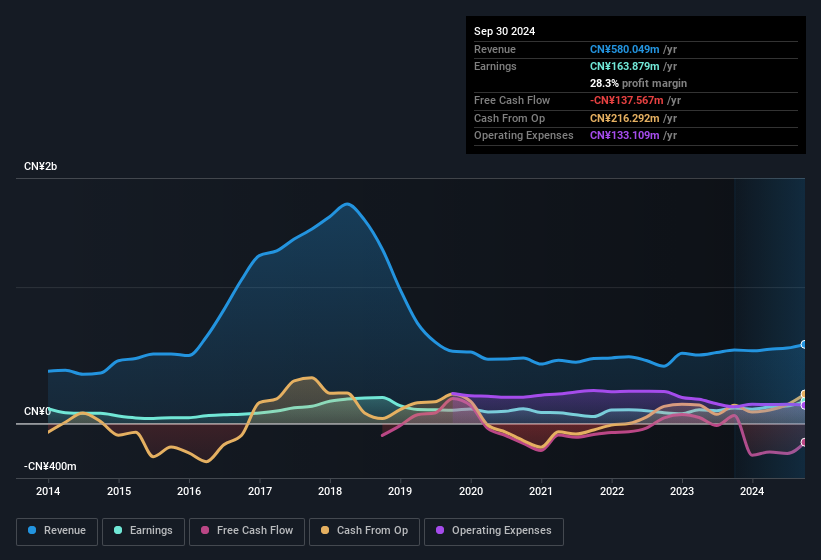The height and width of the screenshot is (560, 821).
Task: Toggle Operating Expenses legend item
Action: [x=494, y=531]
